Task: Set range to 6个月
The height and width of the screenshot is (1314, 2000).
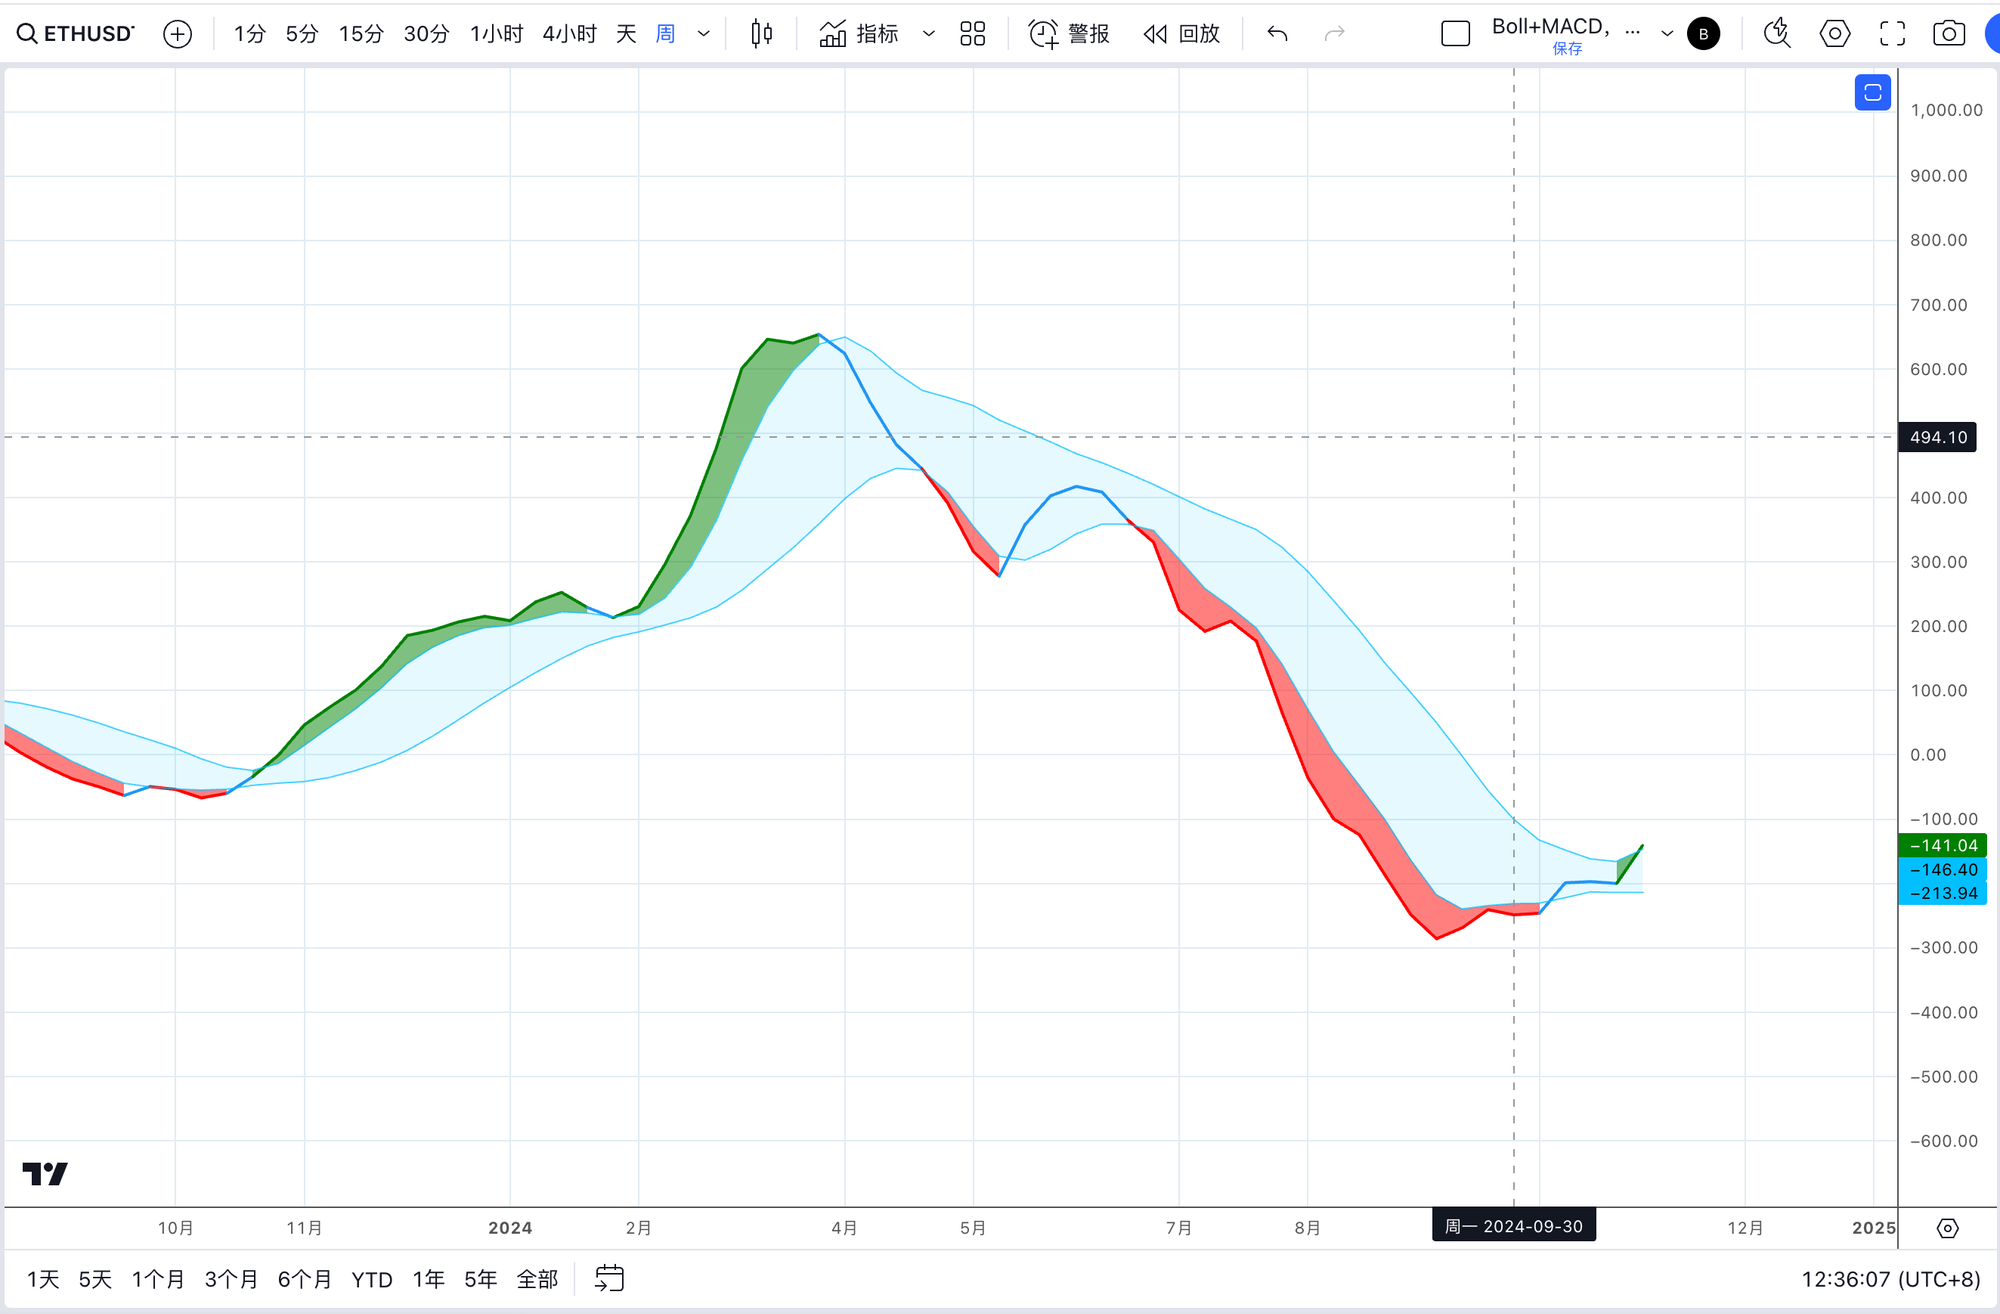Action: point(304,1279)
